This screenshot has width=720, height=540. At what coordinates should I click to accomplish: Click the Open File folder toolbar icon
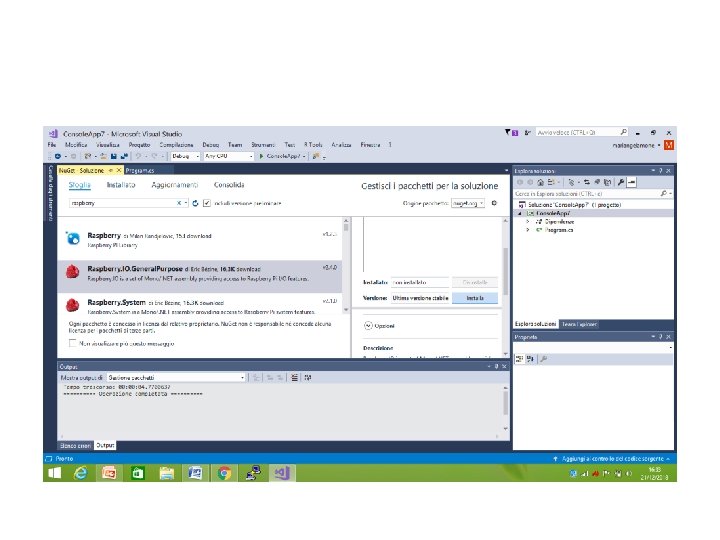point(103,156)
